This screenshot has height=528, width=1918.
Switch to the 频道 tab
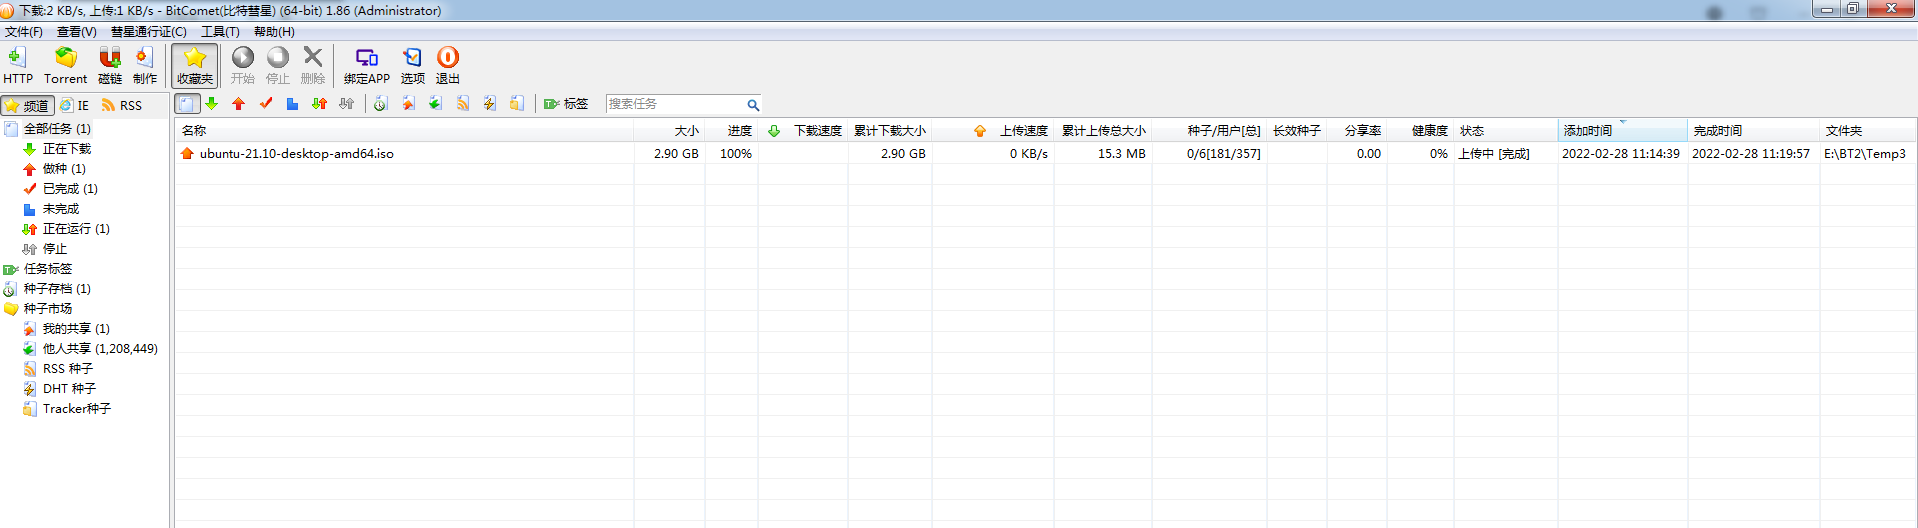tap(27, 105)
